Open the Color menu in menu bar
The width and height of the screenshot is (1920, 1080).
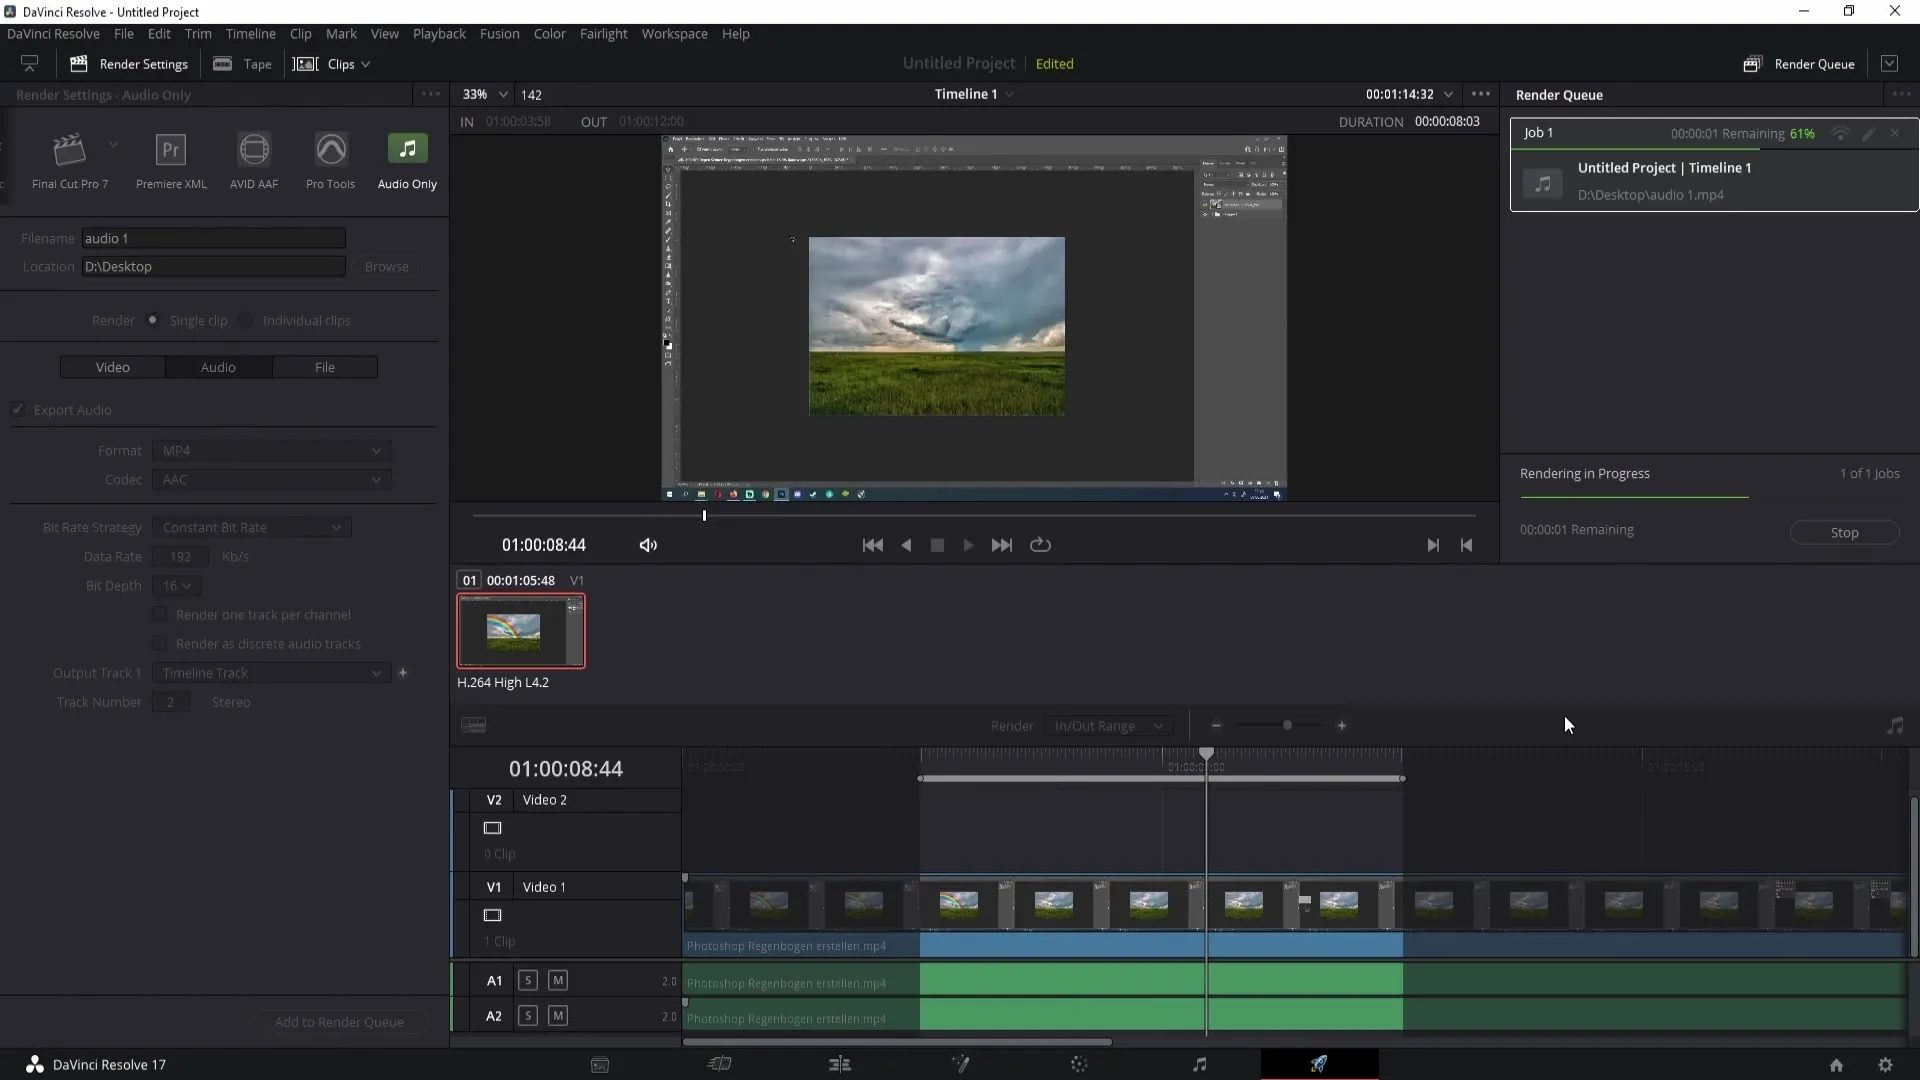(550, 33)
